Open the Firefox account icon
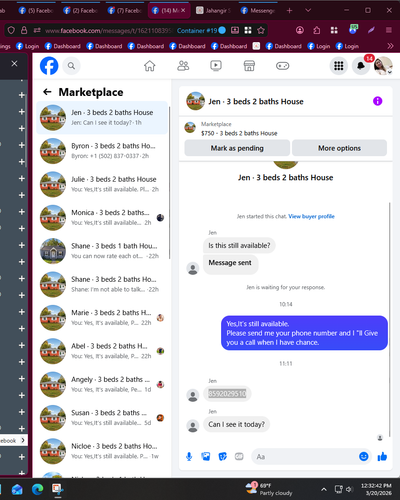This screenshot has height=500, width=400. pos(300,31)
